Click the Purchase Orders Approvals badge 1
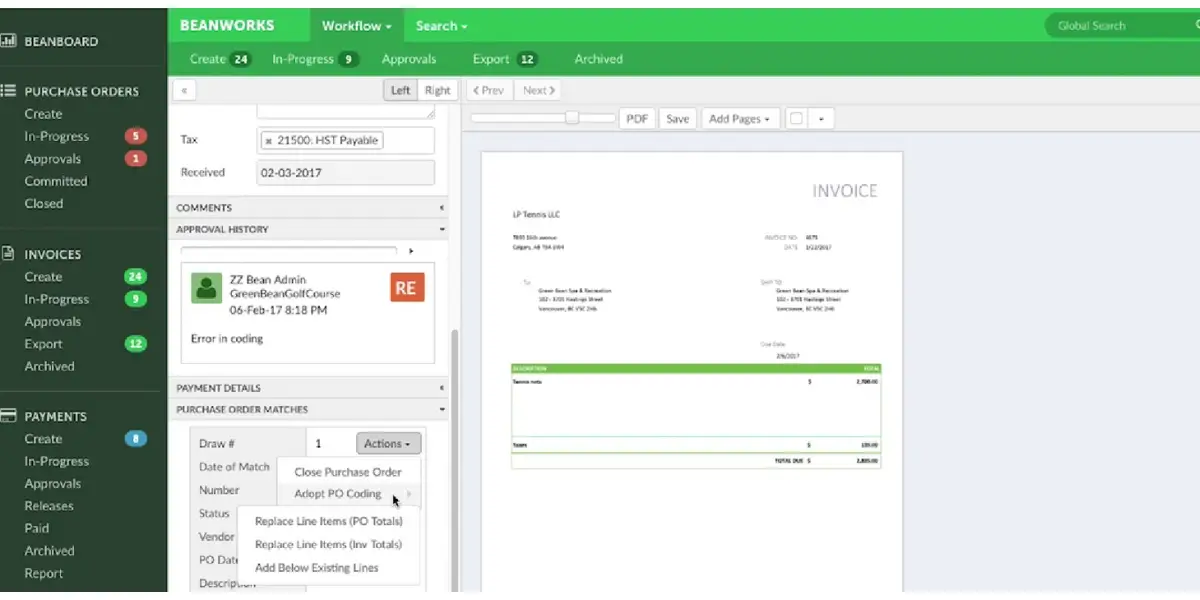Image resolution: width=1200 pixels, height=600 pixels. point(135,159)
